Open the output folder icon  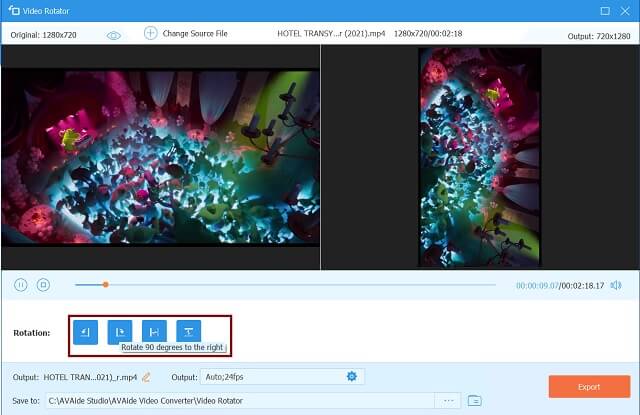474,401
